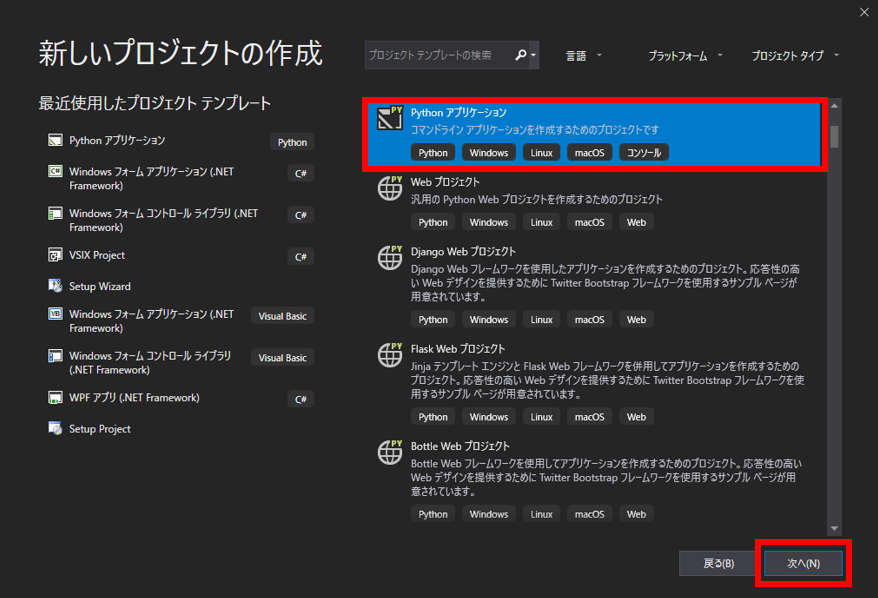878x598 pixels.
Task: Click the Python tag under Bottle Web プロジェクト
Action: (433, 514)
